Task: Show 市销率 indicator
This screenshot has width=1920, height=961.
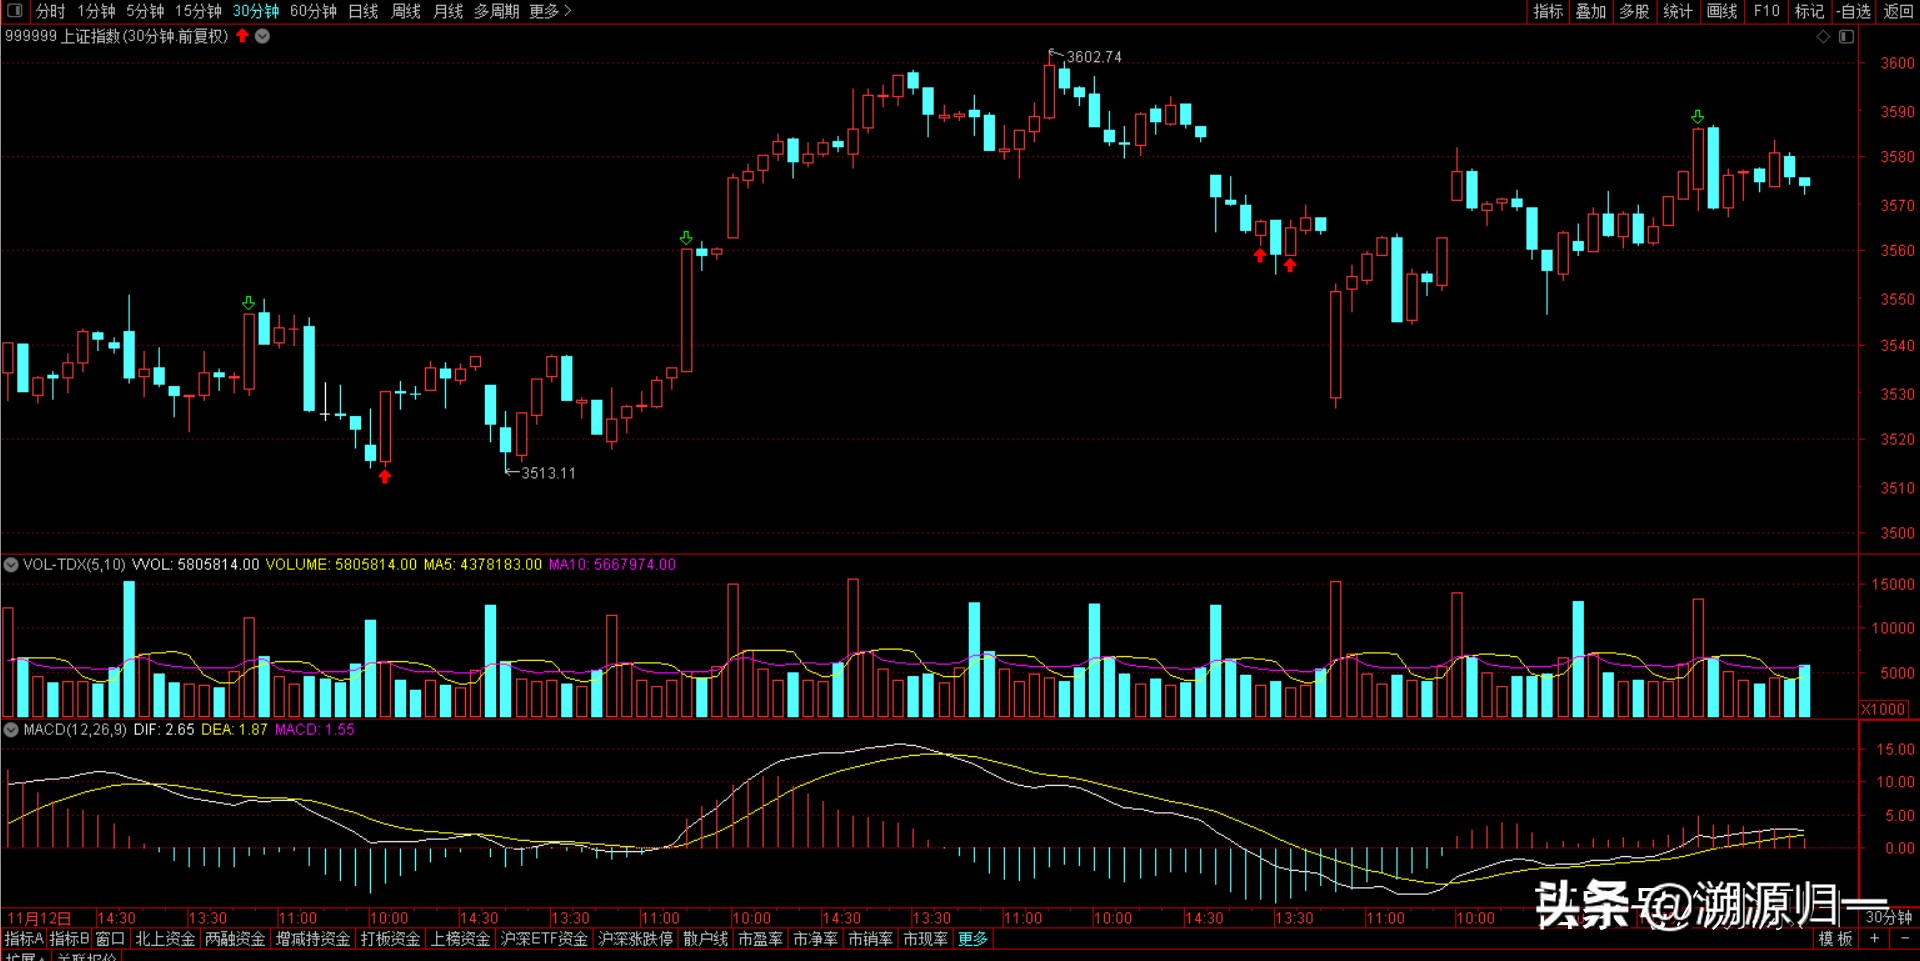Action: coord(871,939)
